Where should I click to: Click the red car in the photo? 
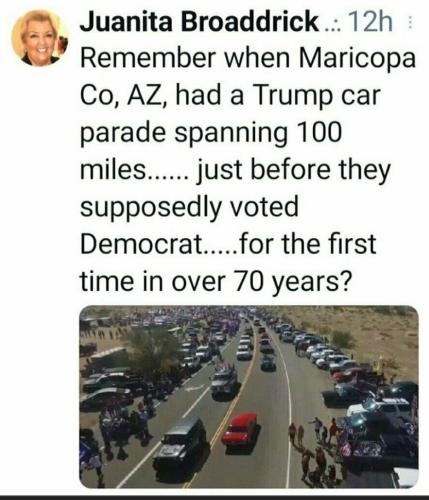241,430
